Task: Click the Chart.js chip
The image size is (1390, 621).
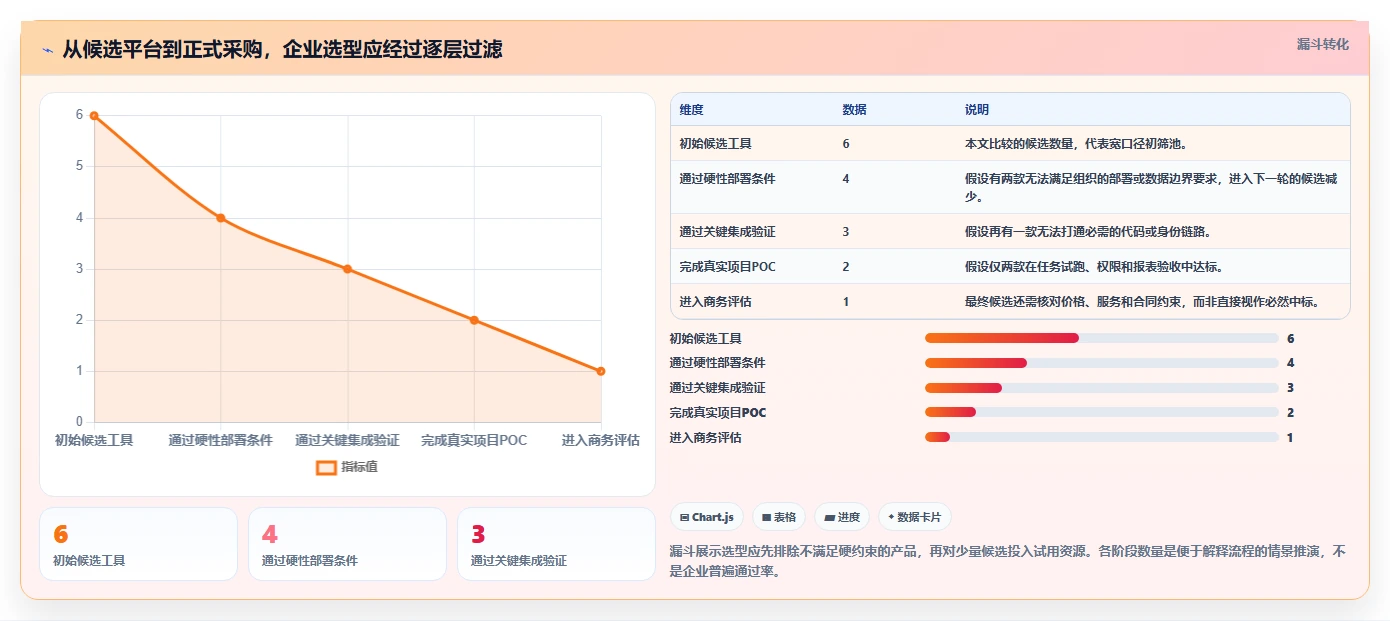Action: [x=706, y=517]
